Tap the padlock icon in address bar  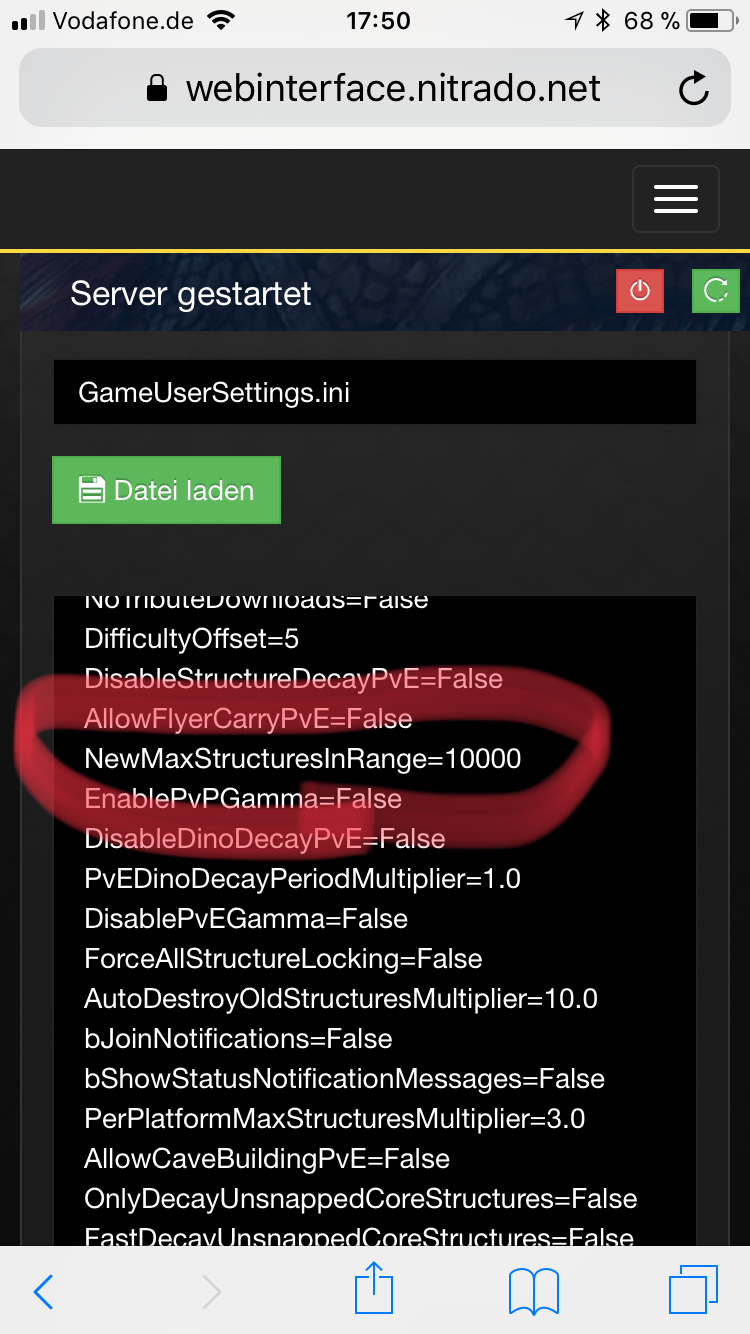point(157,90)
